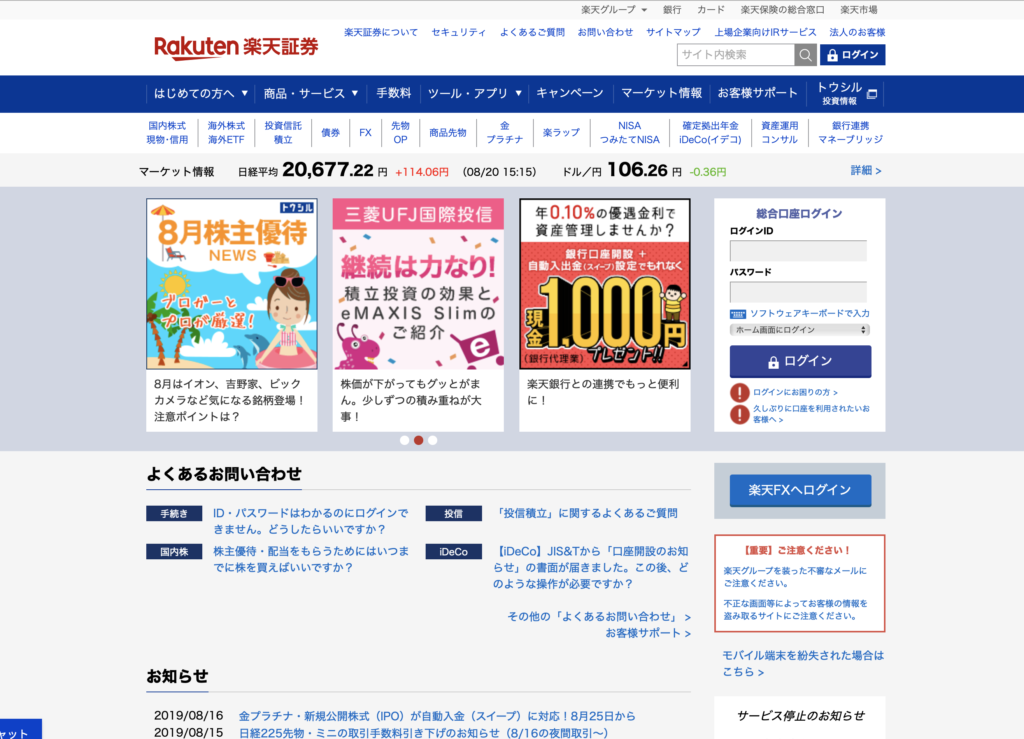This screenshot has height=739, width=1024.
Task: Go to 確定拠出年金 iDeCo category
Action: click(711, 133)
